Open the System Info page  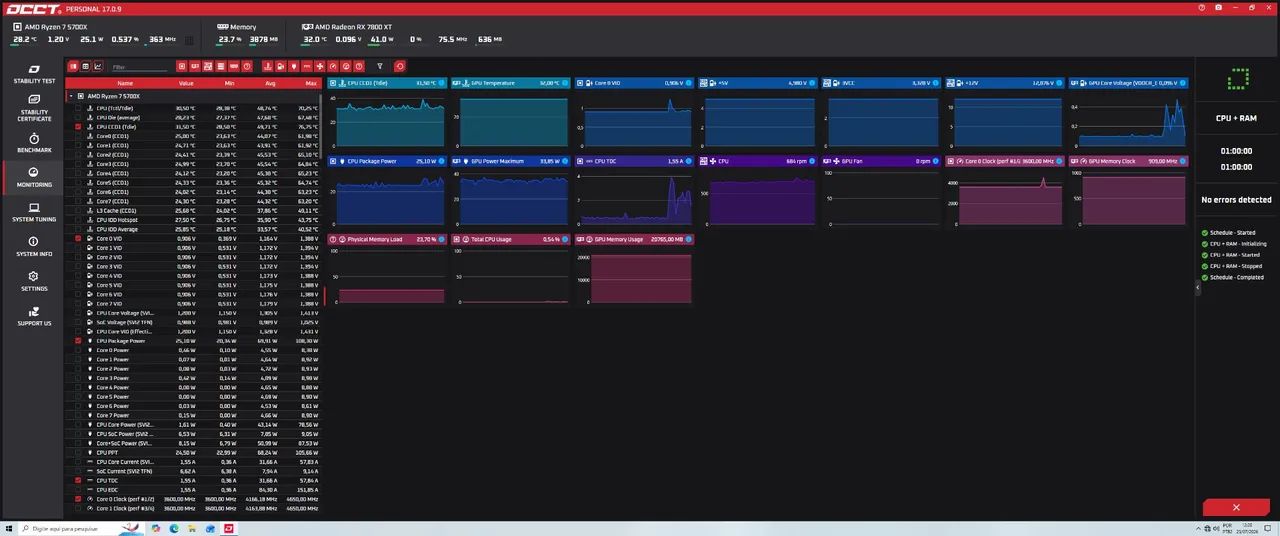tap(34, 246)
